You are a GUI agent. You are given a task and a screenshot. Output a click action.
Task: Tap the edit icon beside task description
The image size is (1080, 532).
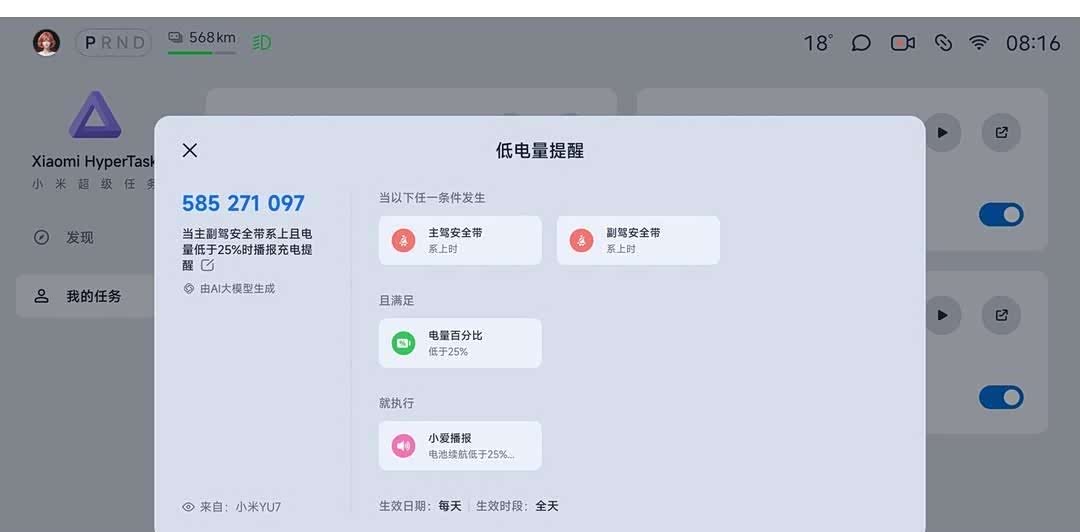[x=207, y=265]
